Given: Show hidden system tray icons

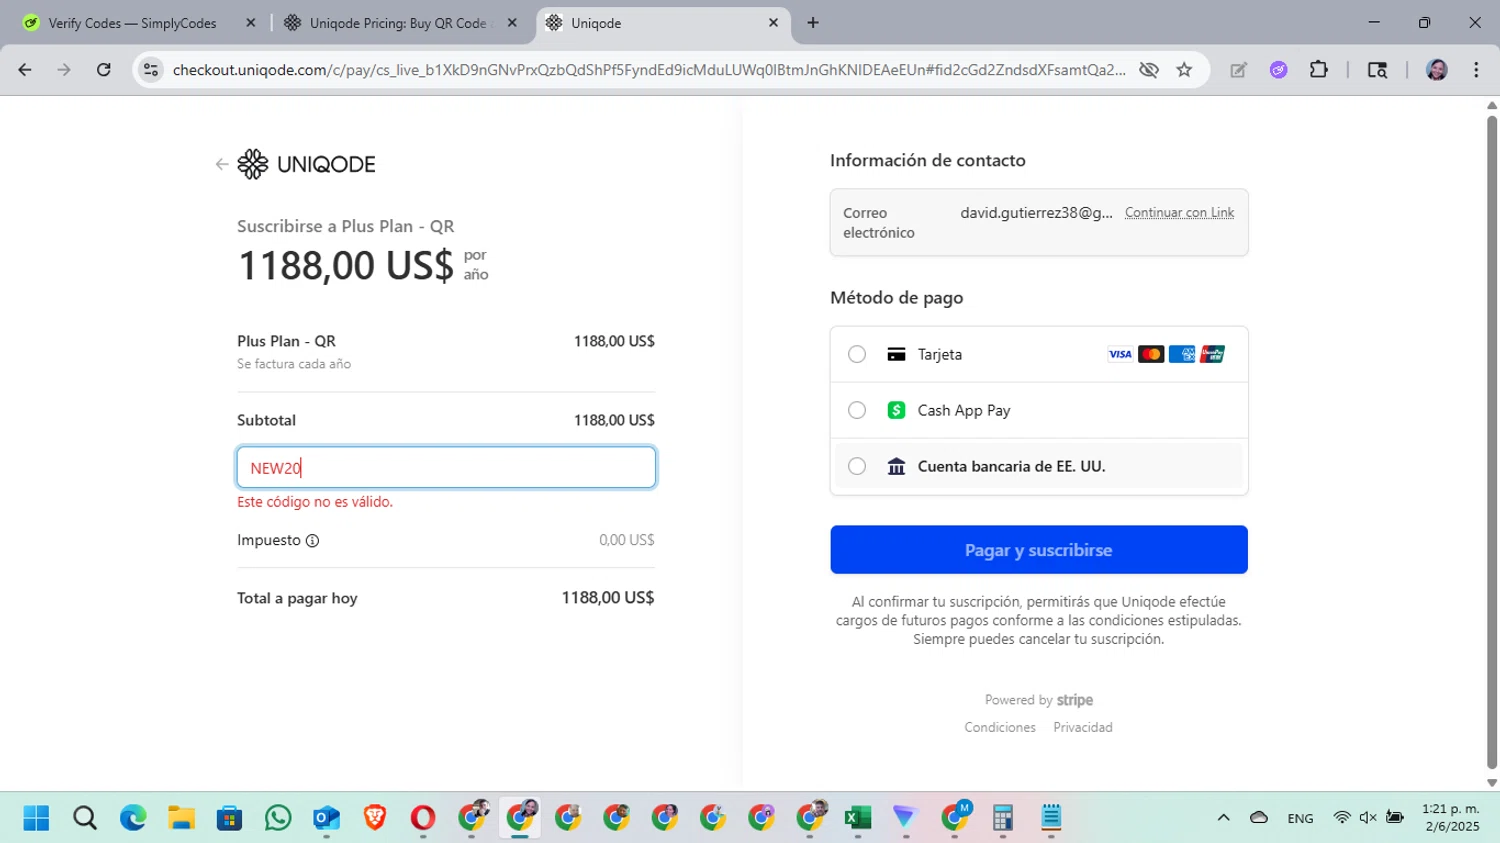Looking at the screenshot, I should [1223, 818].
